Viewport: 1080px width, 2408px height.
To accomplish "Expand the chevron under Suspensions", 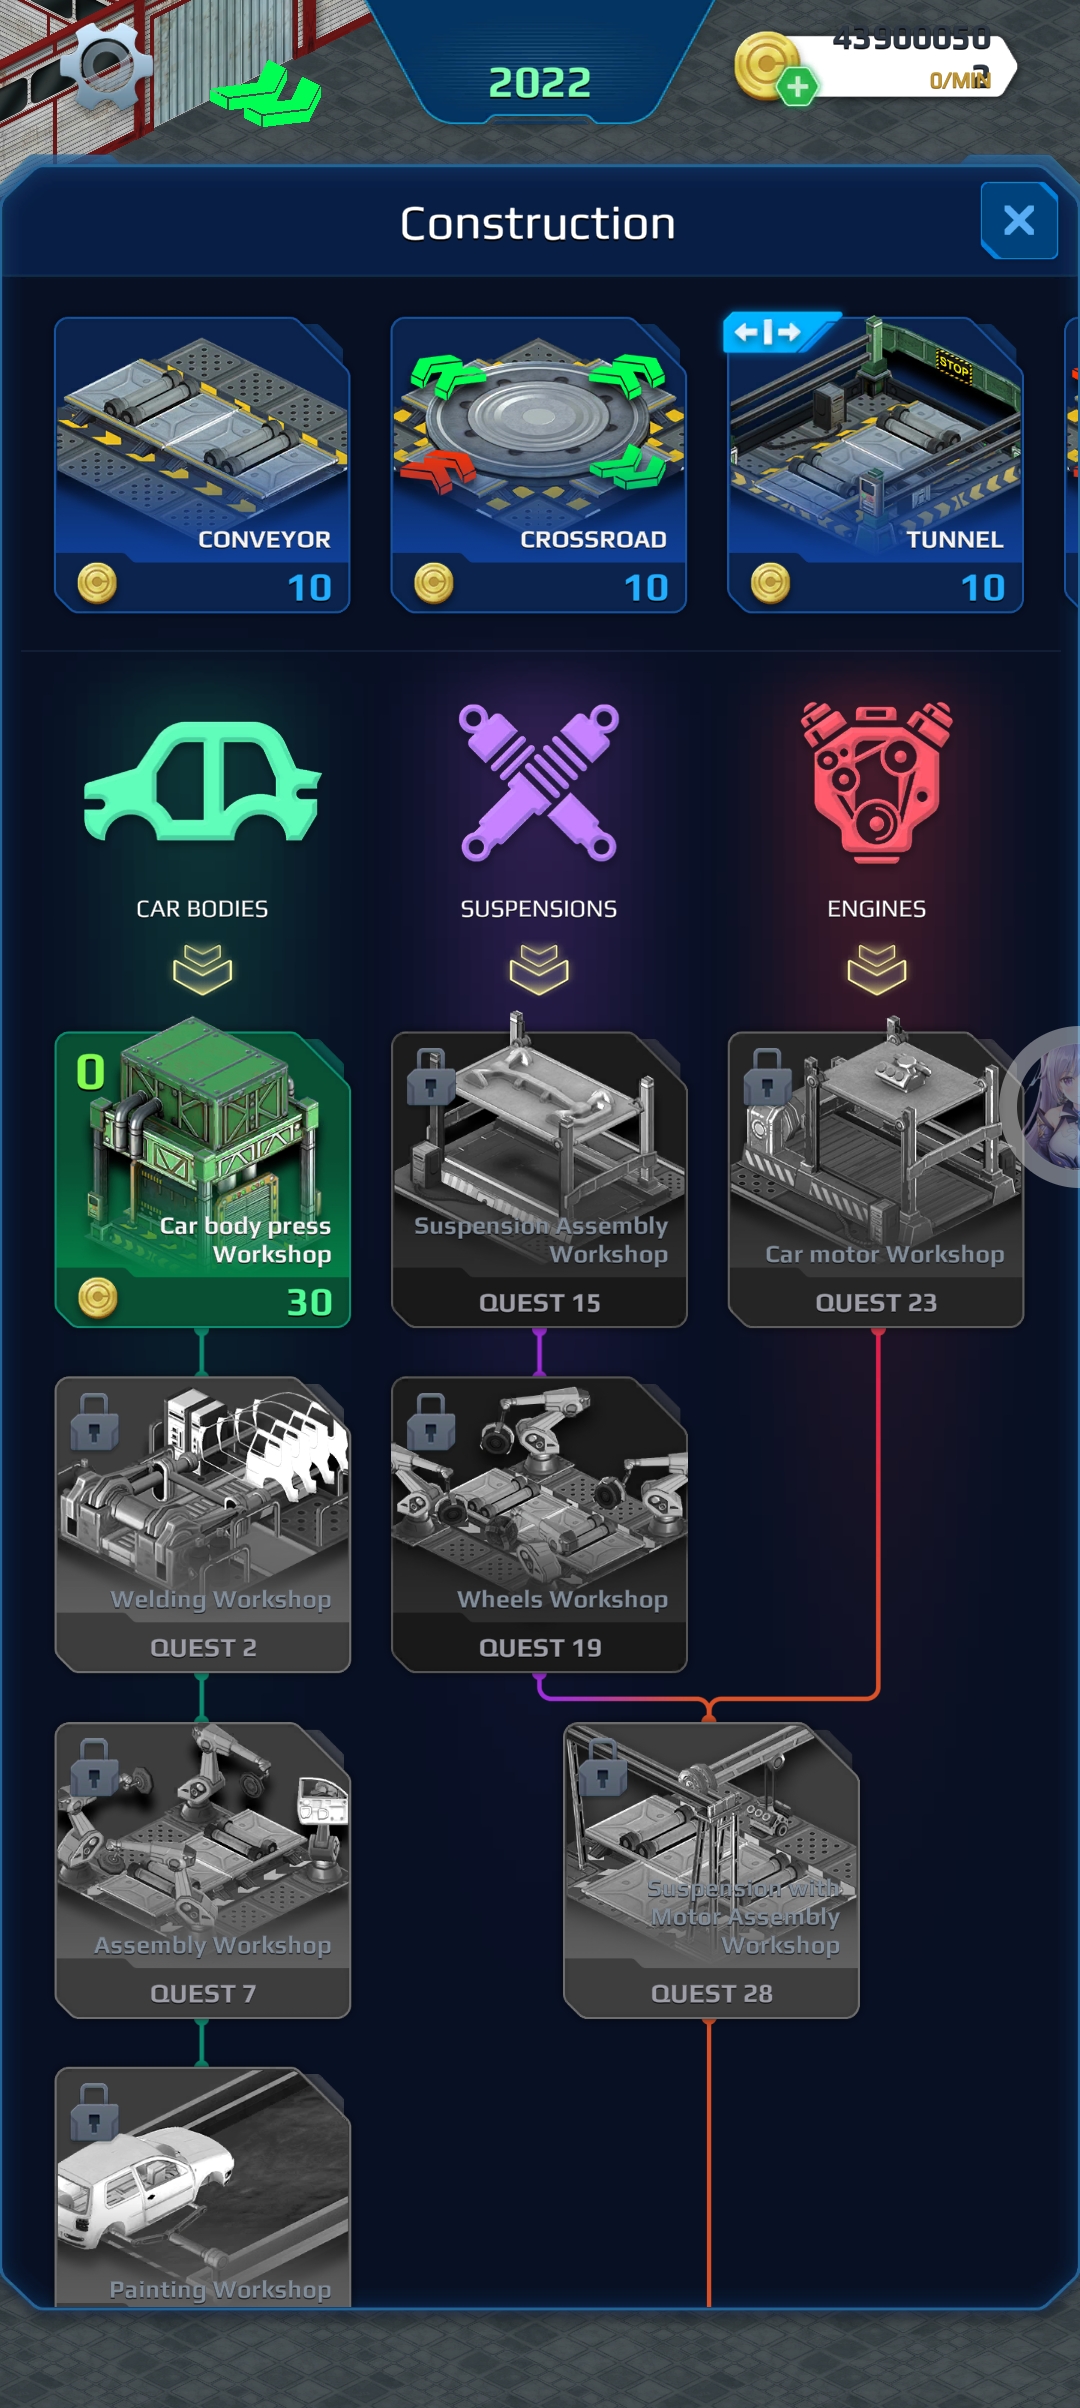I will click(x=539, y=969).
